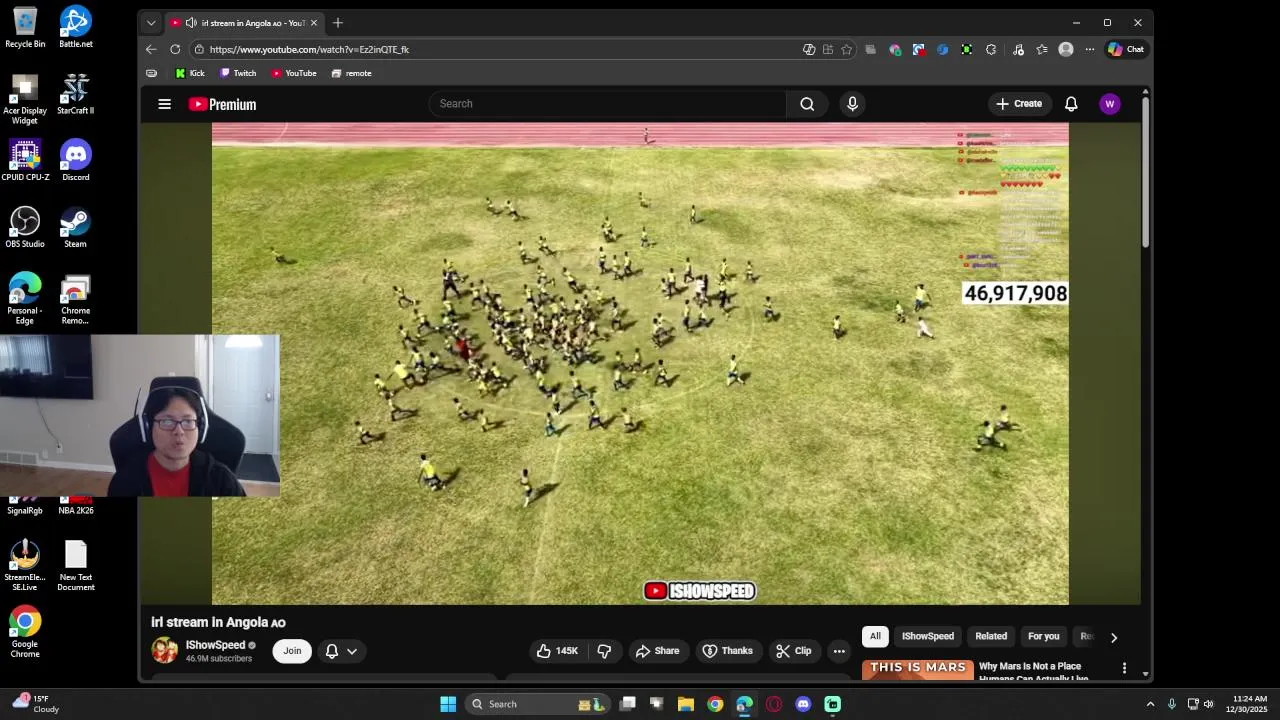Go back with browser back arrow
The image size is (1280, 720).
click(151, 49)
